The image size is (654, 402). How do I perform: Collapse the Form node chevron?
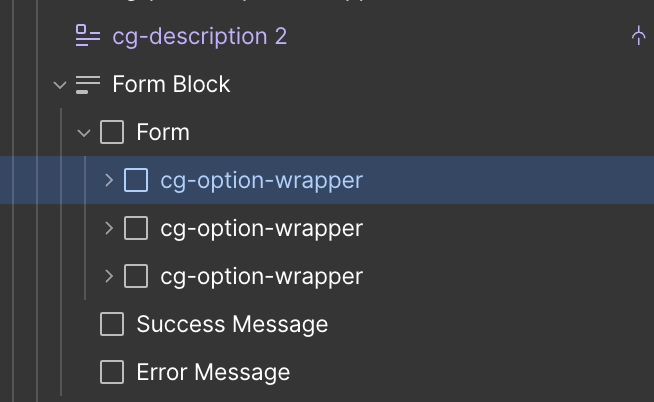click(85, 133)
